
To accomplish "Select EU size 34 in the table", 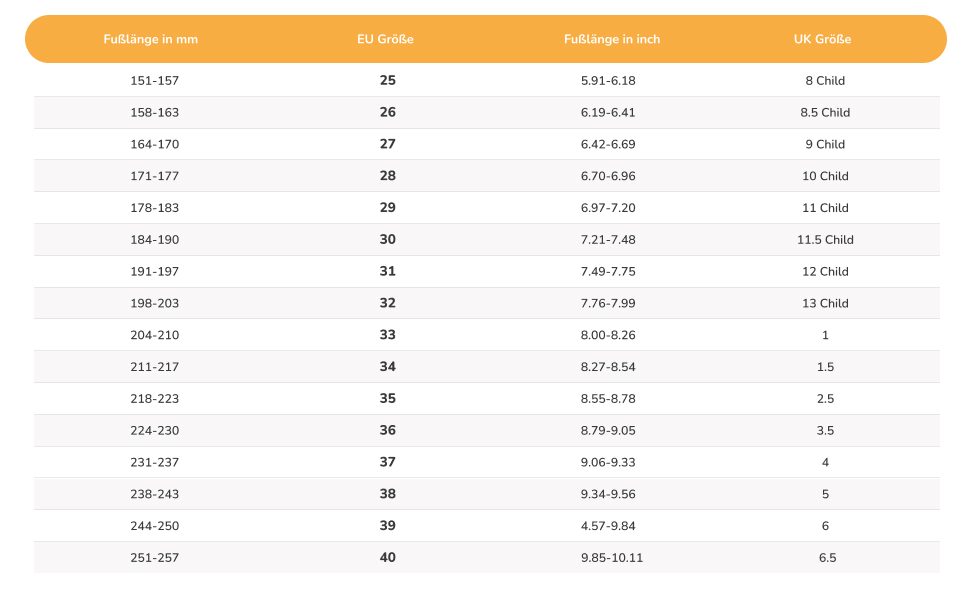I will [388, 367].
